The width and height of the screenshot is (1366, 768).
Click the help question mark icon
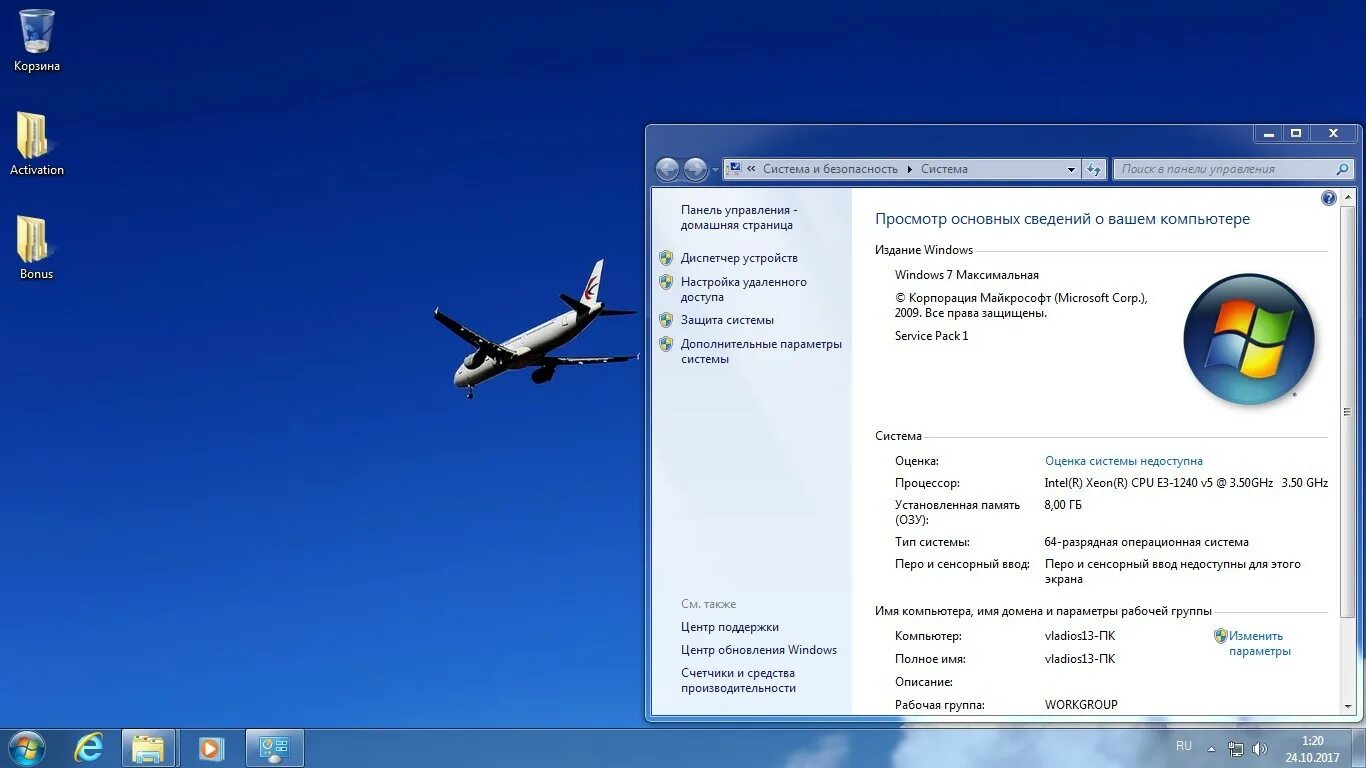click(x=1329, y=198)
